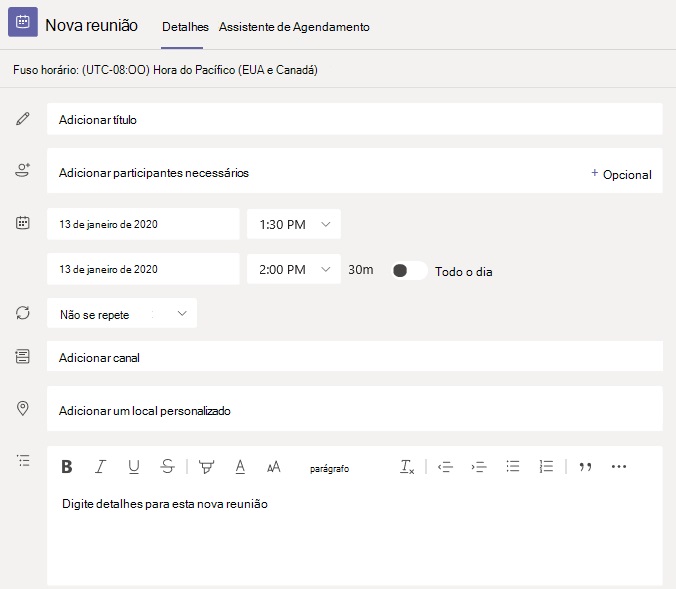Click the Adicionar título field

[x=354, y=119]
